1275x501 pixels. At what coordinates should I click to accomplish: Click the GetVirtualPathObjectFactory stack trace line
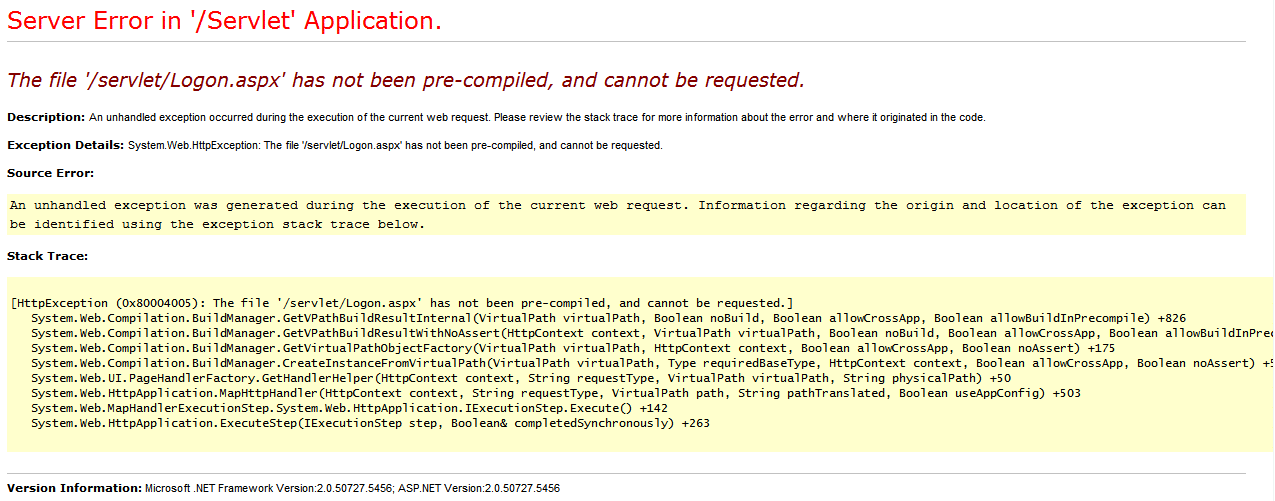[x=572, y=348]
